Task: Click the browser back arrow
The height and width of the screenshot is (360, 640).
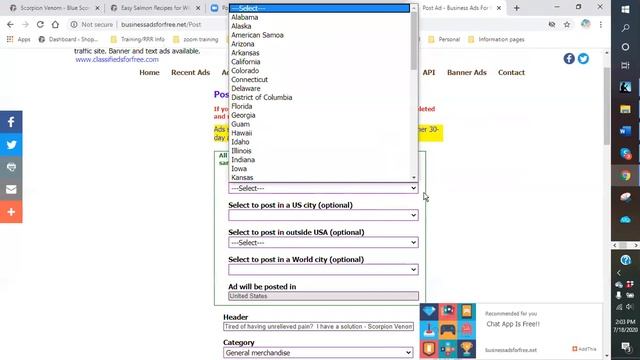Action: pyautogui.click(x=10, y=24)
